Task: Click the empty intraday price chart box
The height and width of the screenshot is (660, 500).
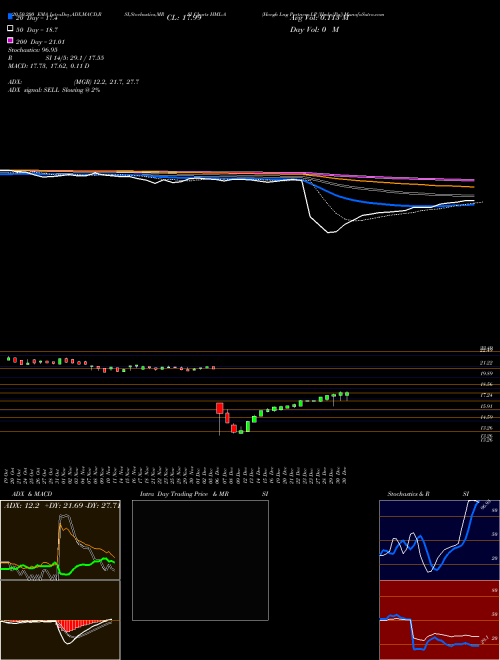Action: pyautogui.click(x=200, y=560)
